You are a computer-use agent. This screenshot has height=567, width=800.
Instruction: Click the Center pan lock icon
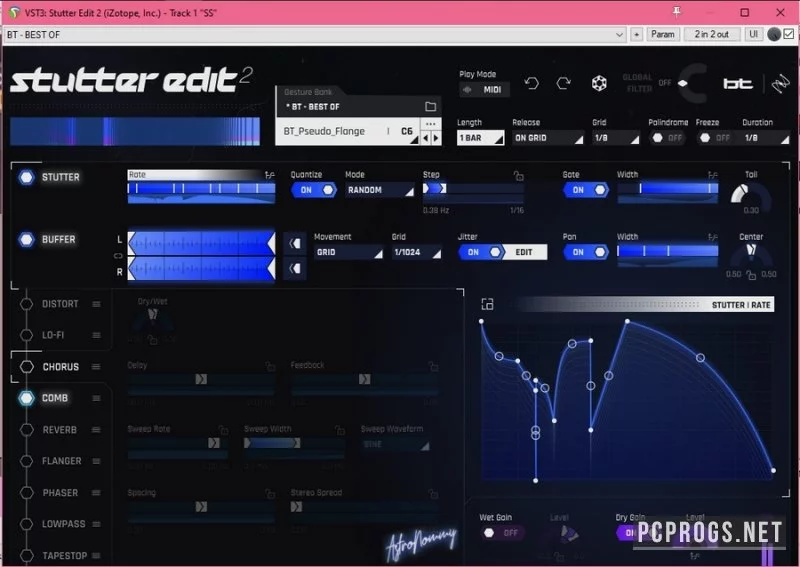pos(751,276)
